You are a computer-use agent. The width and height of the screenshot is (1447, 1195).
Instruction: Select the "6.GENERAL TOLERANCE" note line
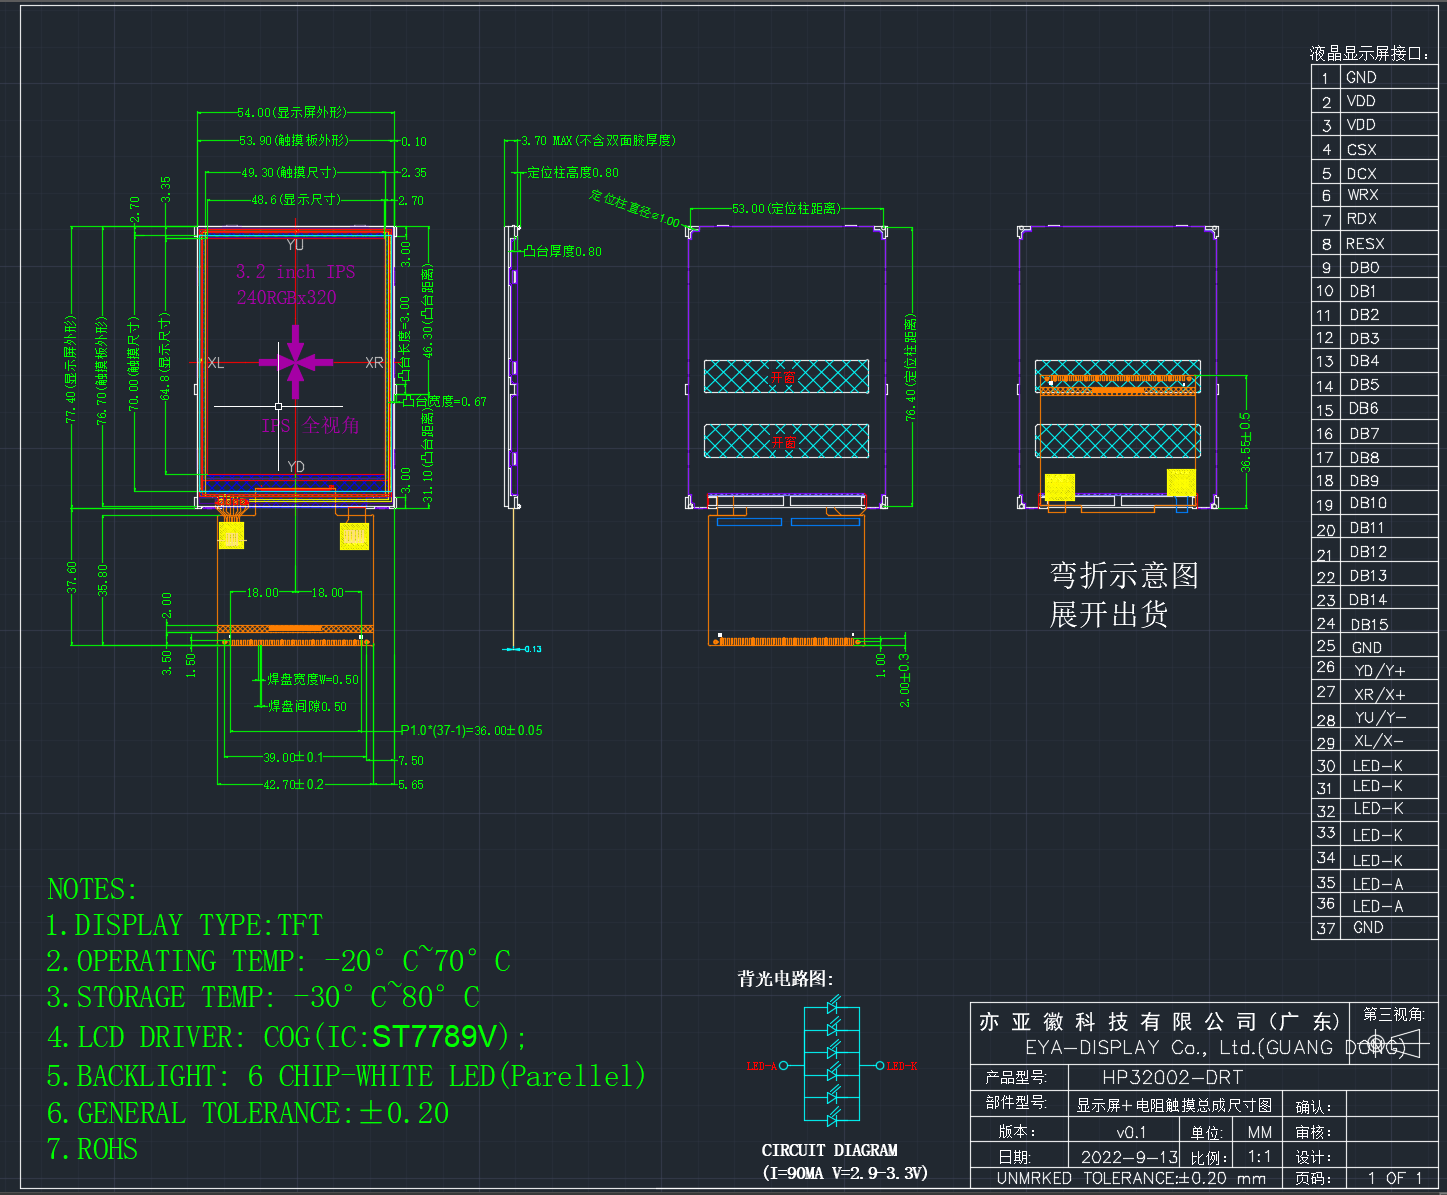[x=248, y=1113]
